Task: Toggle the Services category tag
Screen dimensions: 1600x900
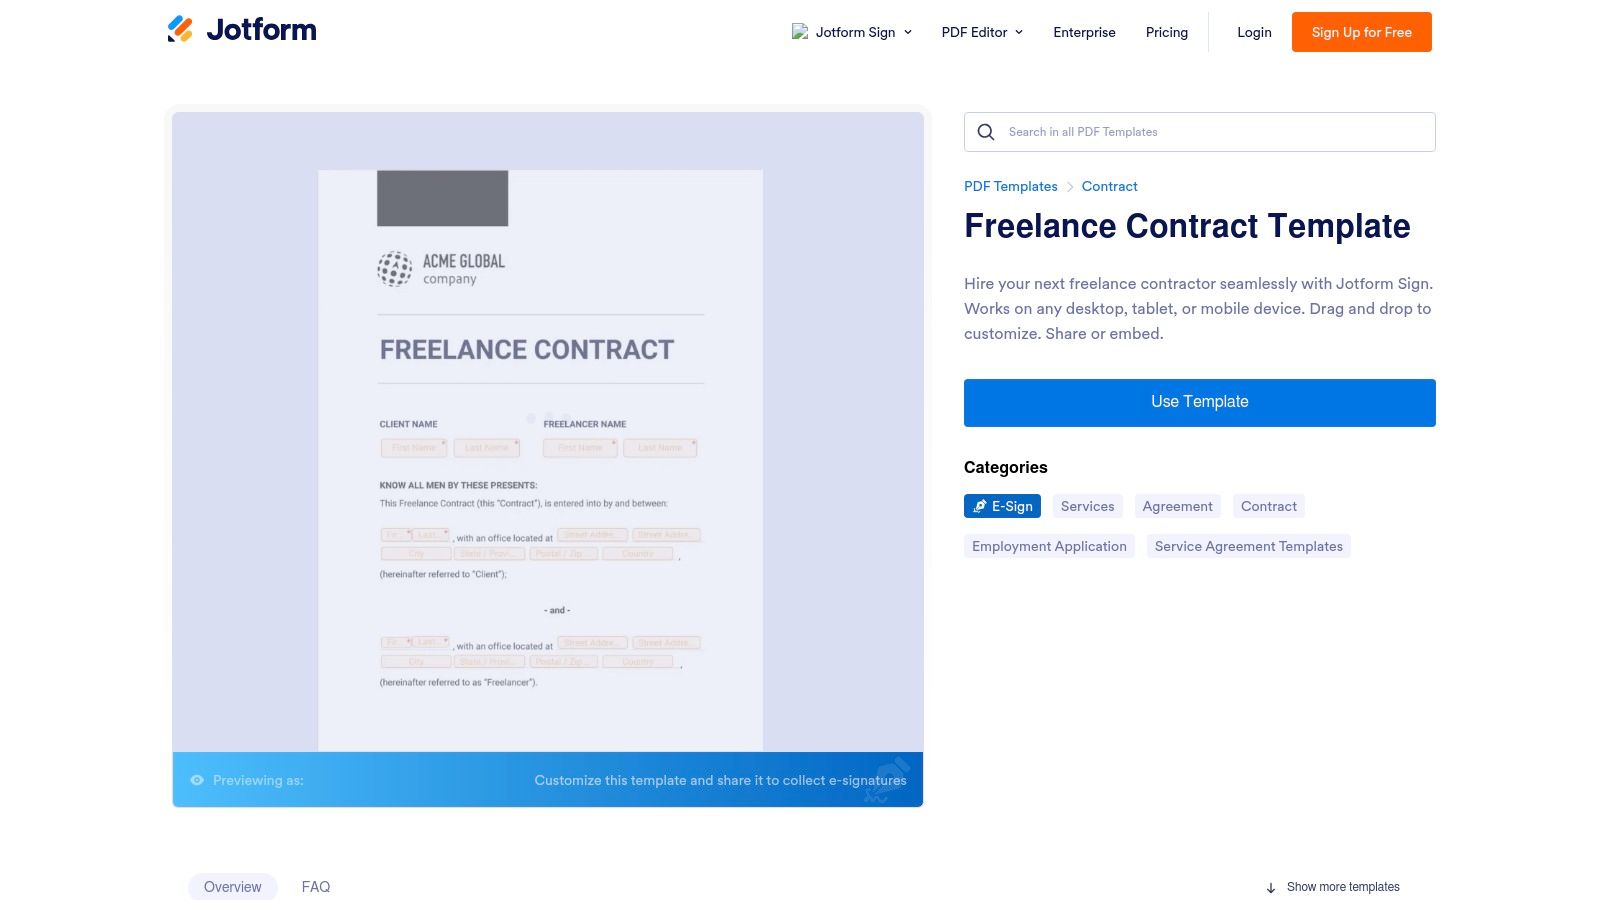Action: (1087, 506)
